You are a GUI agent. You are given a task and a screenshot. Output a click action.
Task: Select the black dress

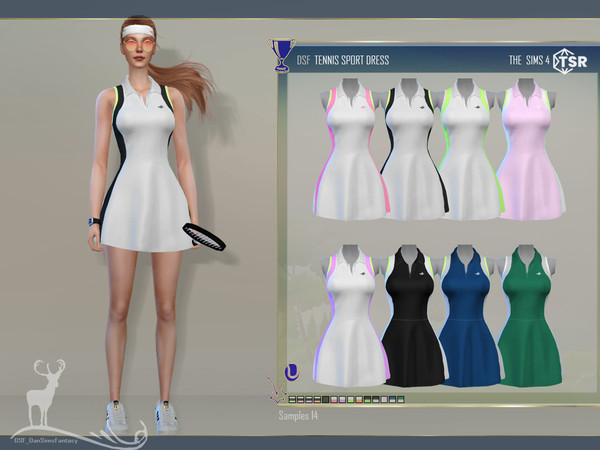(412, 316)
